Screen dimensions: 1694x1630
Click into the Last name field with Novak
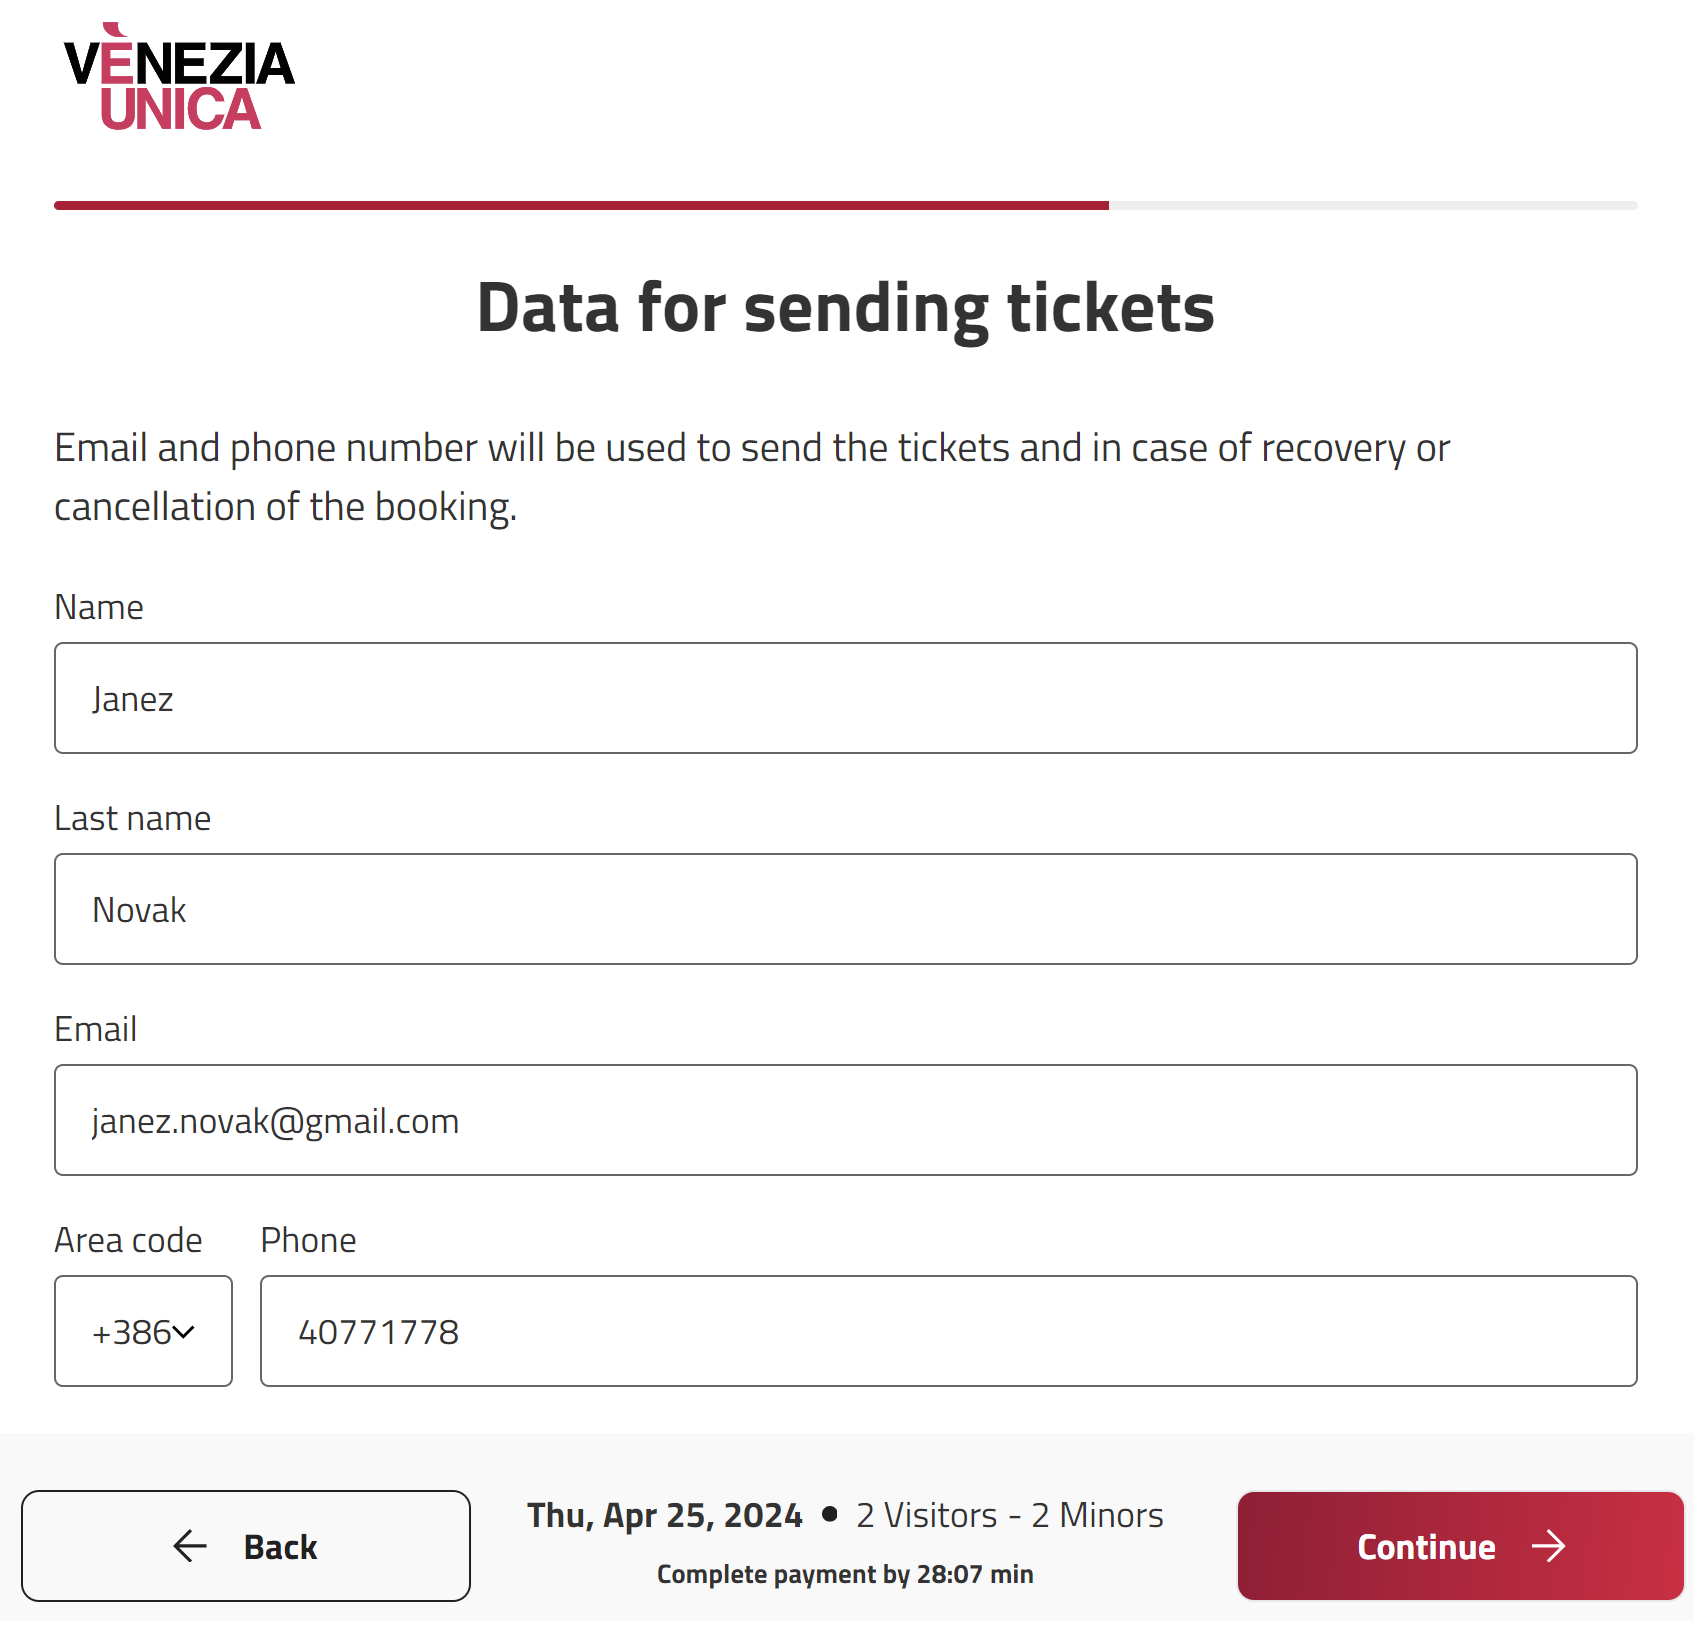pyautogui.click(x=845, y=909)
